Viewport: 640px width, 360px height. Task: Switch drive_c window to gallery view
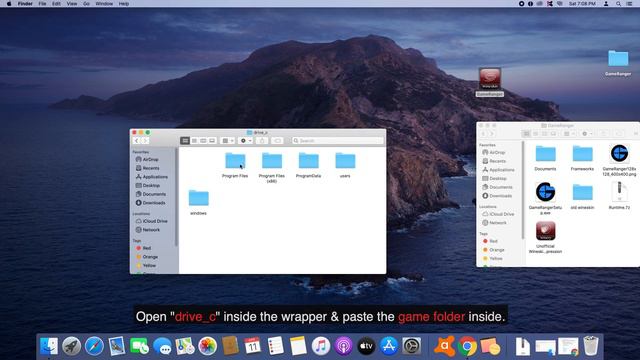[212, 140]
